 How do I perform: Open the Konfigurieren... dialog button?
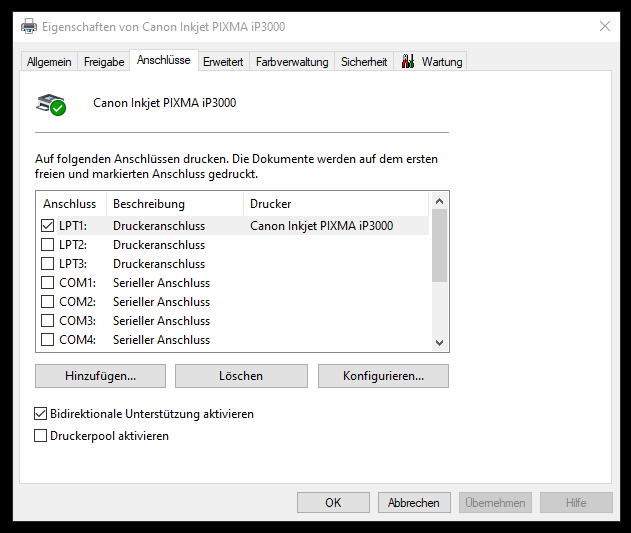click(383, 376)
